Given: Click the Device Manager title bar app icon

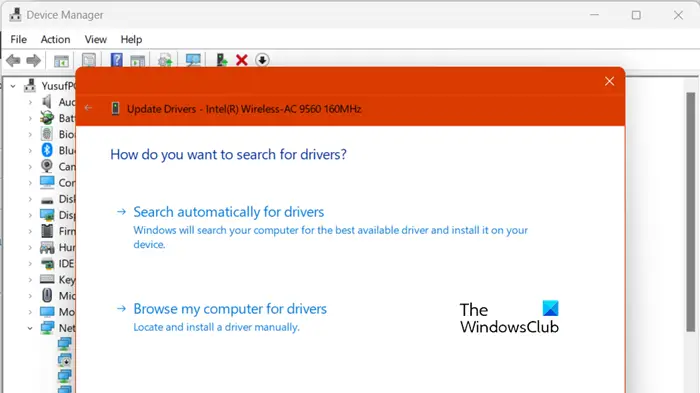Looking at the screenshot, I should click(15, 15).
